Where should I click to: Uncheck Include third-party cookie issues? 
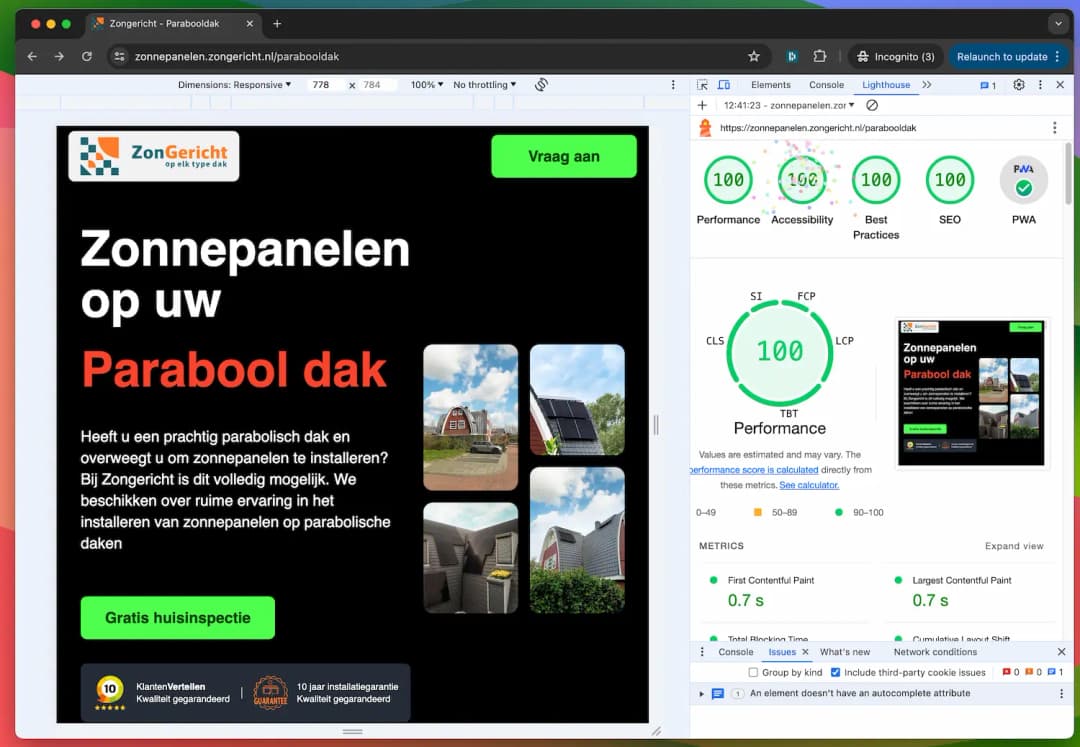tap(836, 673)
